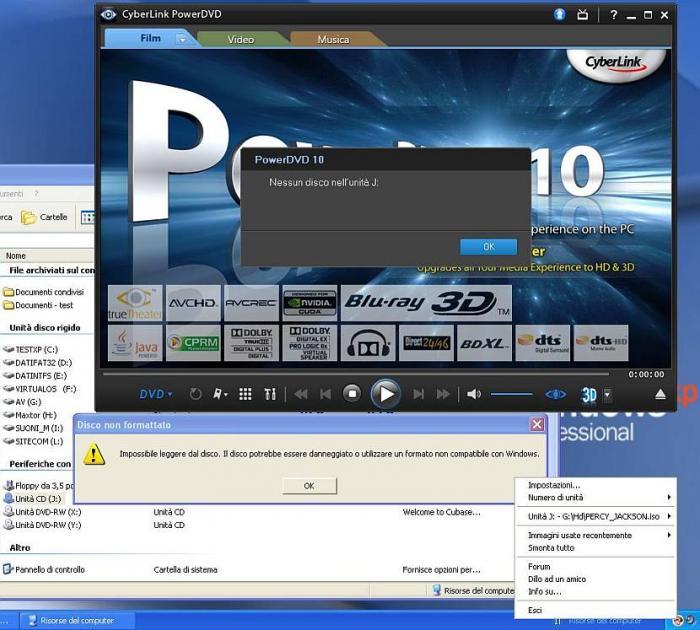Adjust the PowerDVD volume slider
Screen dimensions: 700x630
pyautogui.click(x=511, y=394)
